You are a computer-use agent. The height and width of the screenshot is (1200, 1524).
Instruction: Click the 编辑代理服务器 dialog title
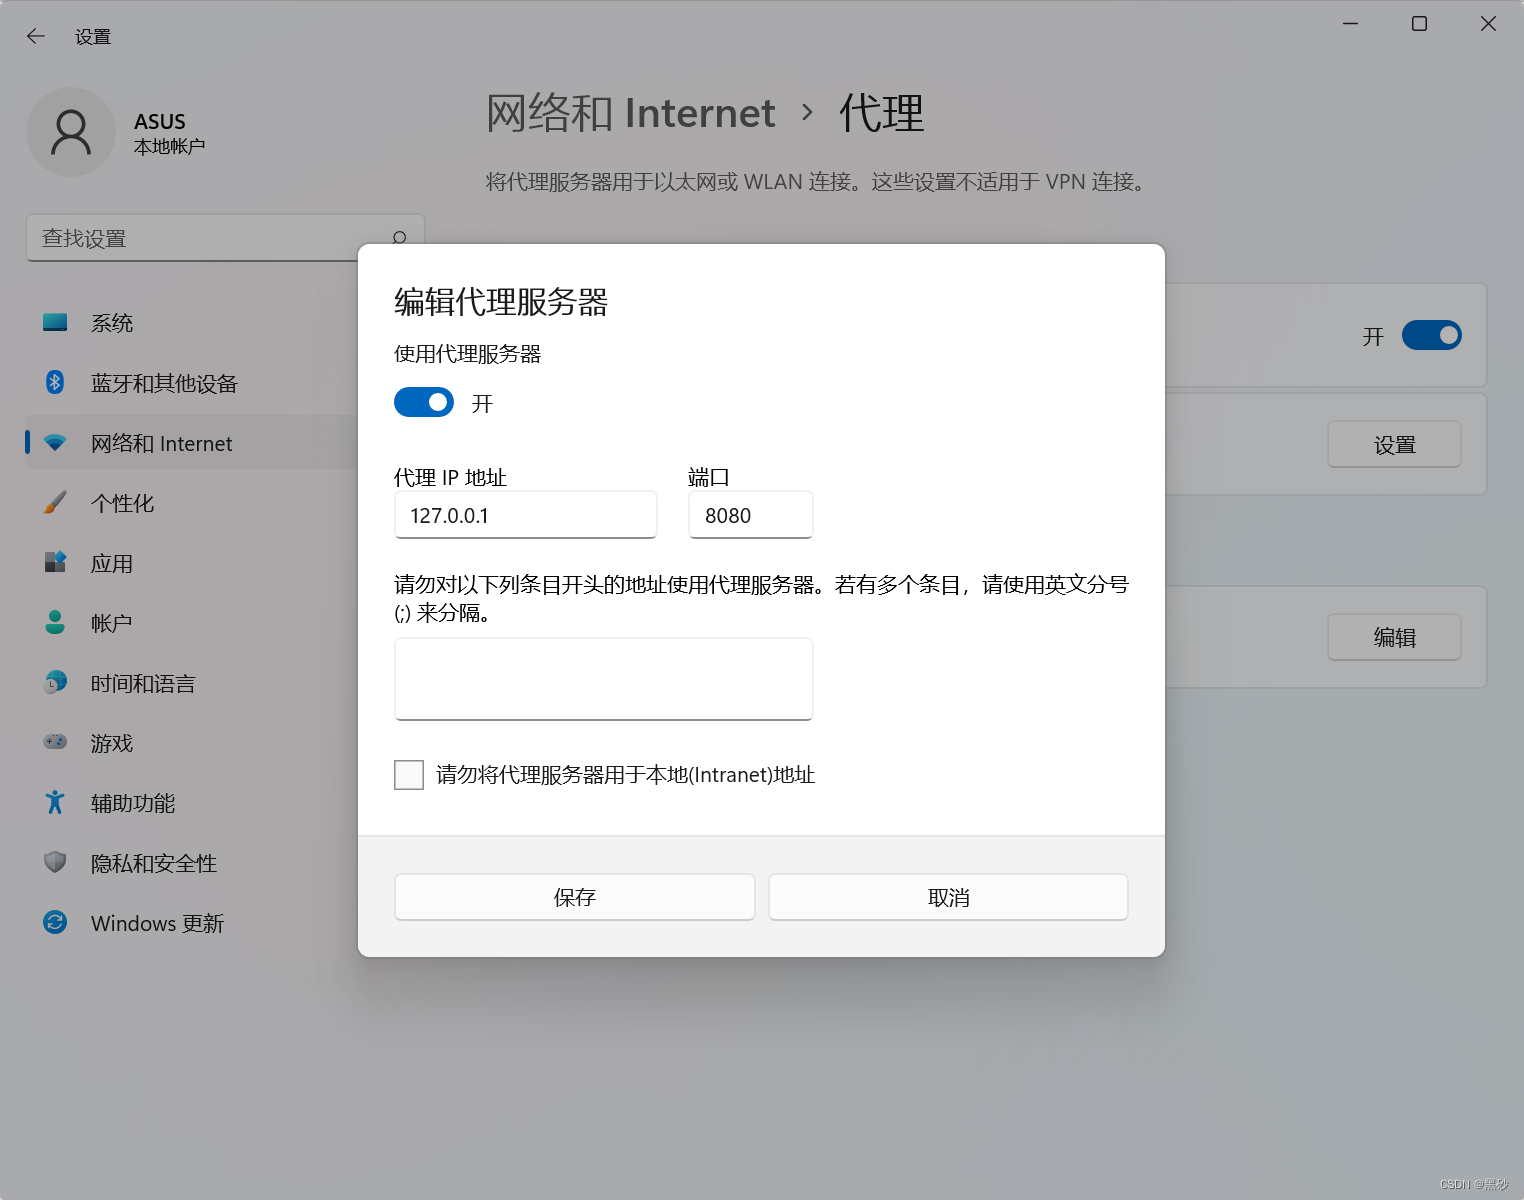(501, 302)
